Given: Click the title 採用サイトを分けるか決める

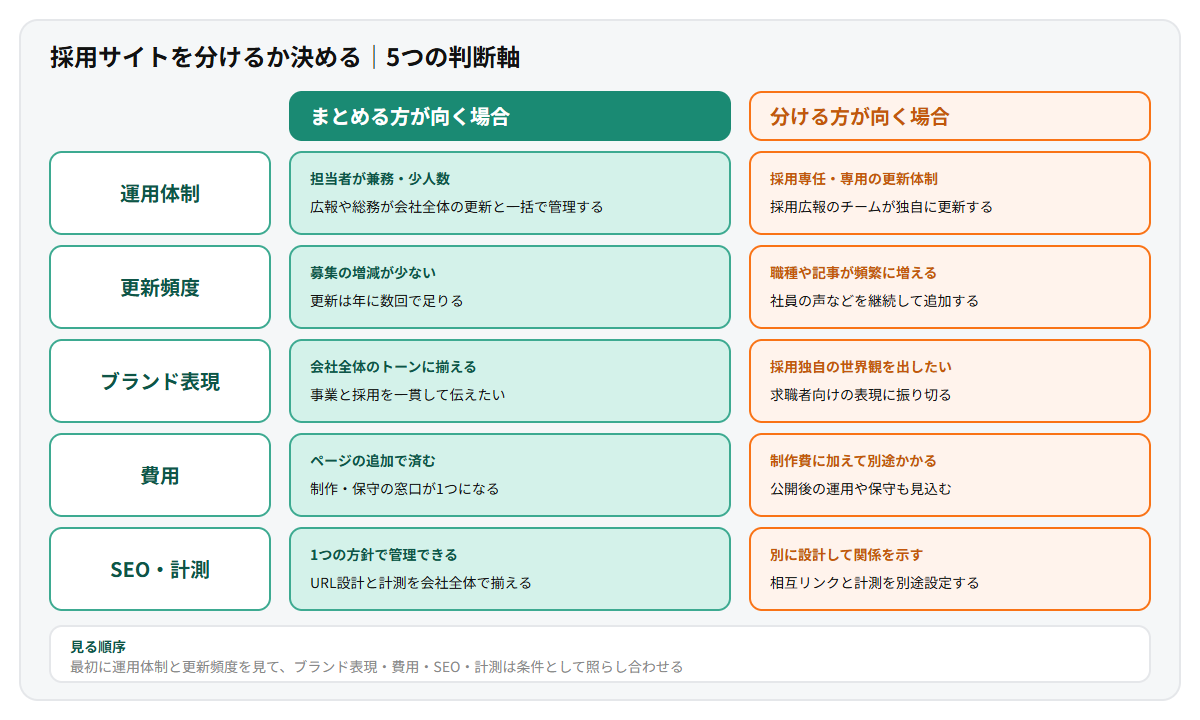Looking at the screenshot, I should coord(205,58).
